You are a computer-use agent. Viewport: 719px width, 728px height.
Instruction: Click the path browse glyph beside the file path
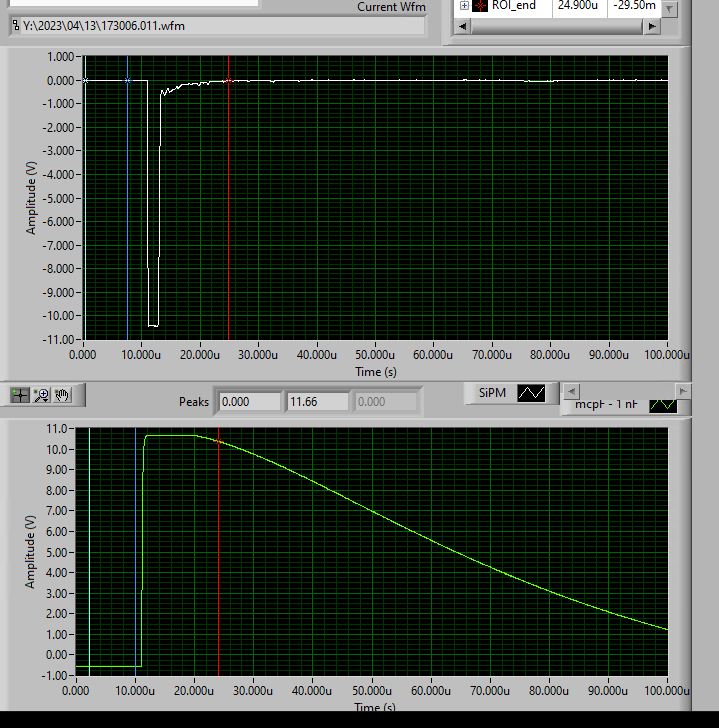pos(16,25)
